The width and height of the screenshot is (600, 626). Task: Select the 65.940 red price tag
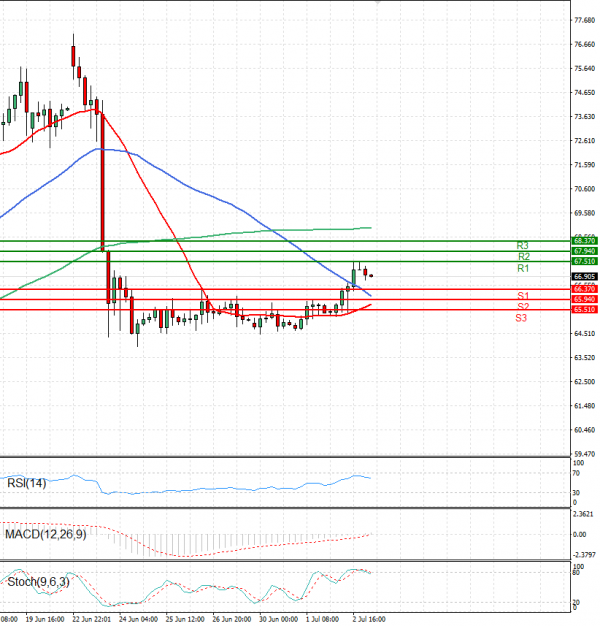coord(584,299)
